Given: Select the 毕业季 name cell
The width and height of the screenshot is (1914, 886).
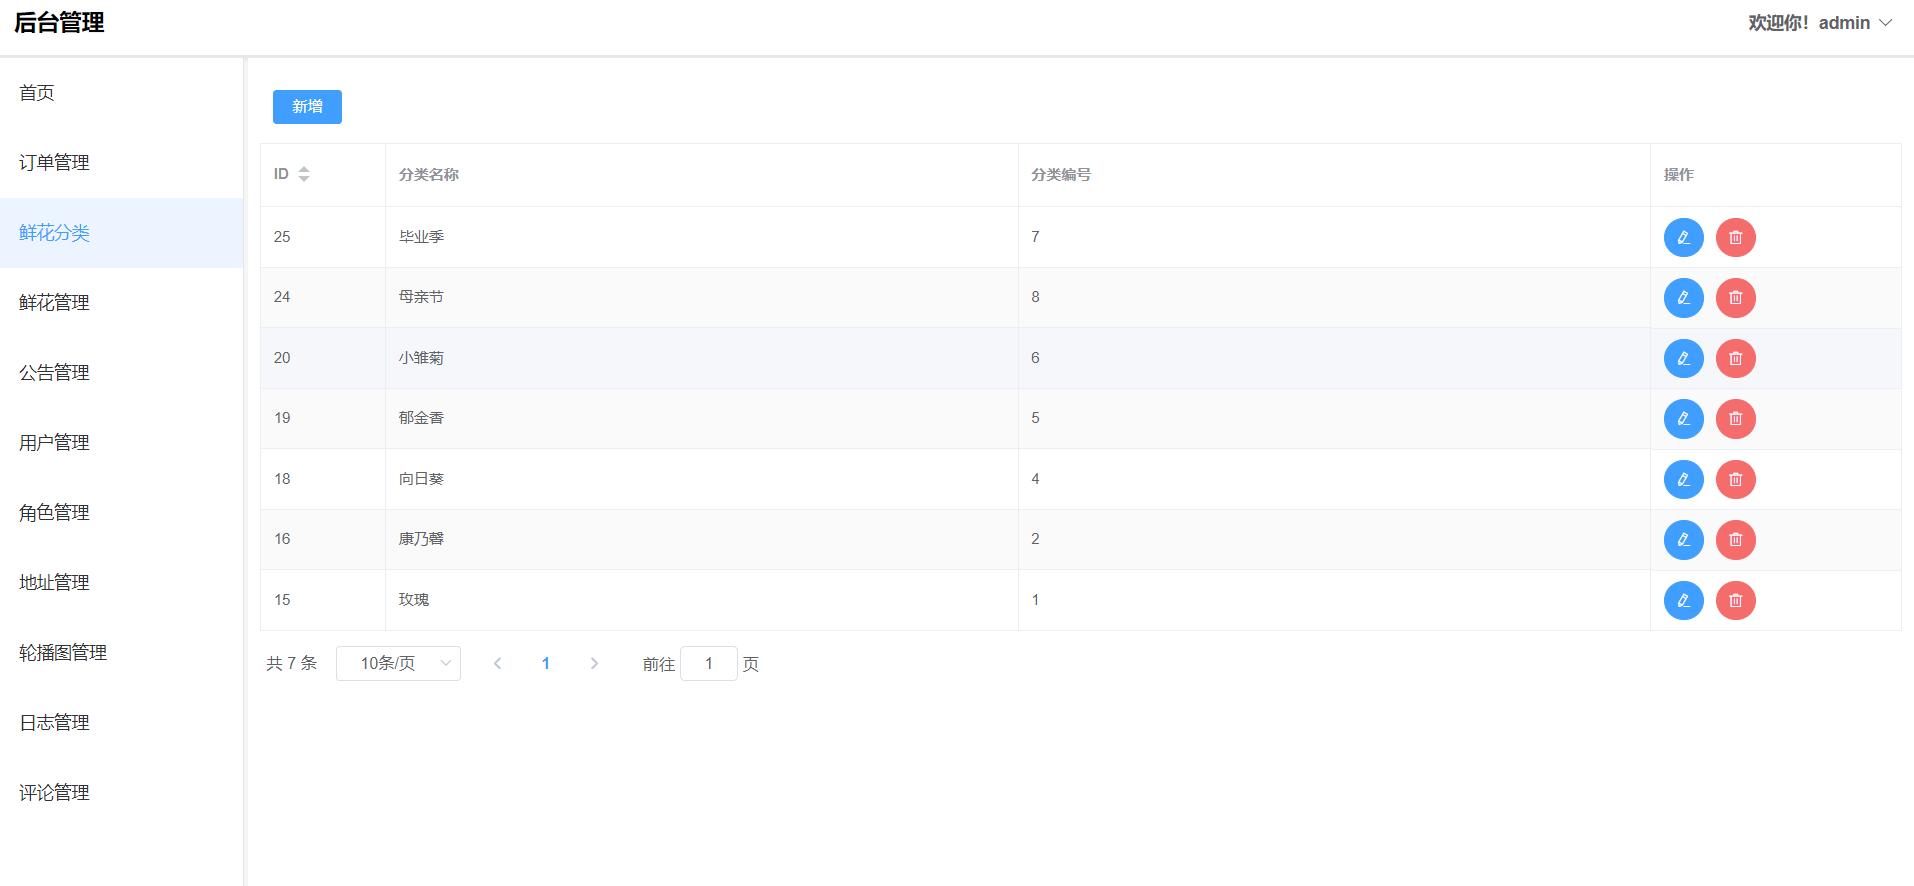Looking at the screenshot, I should click(701, 237).
